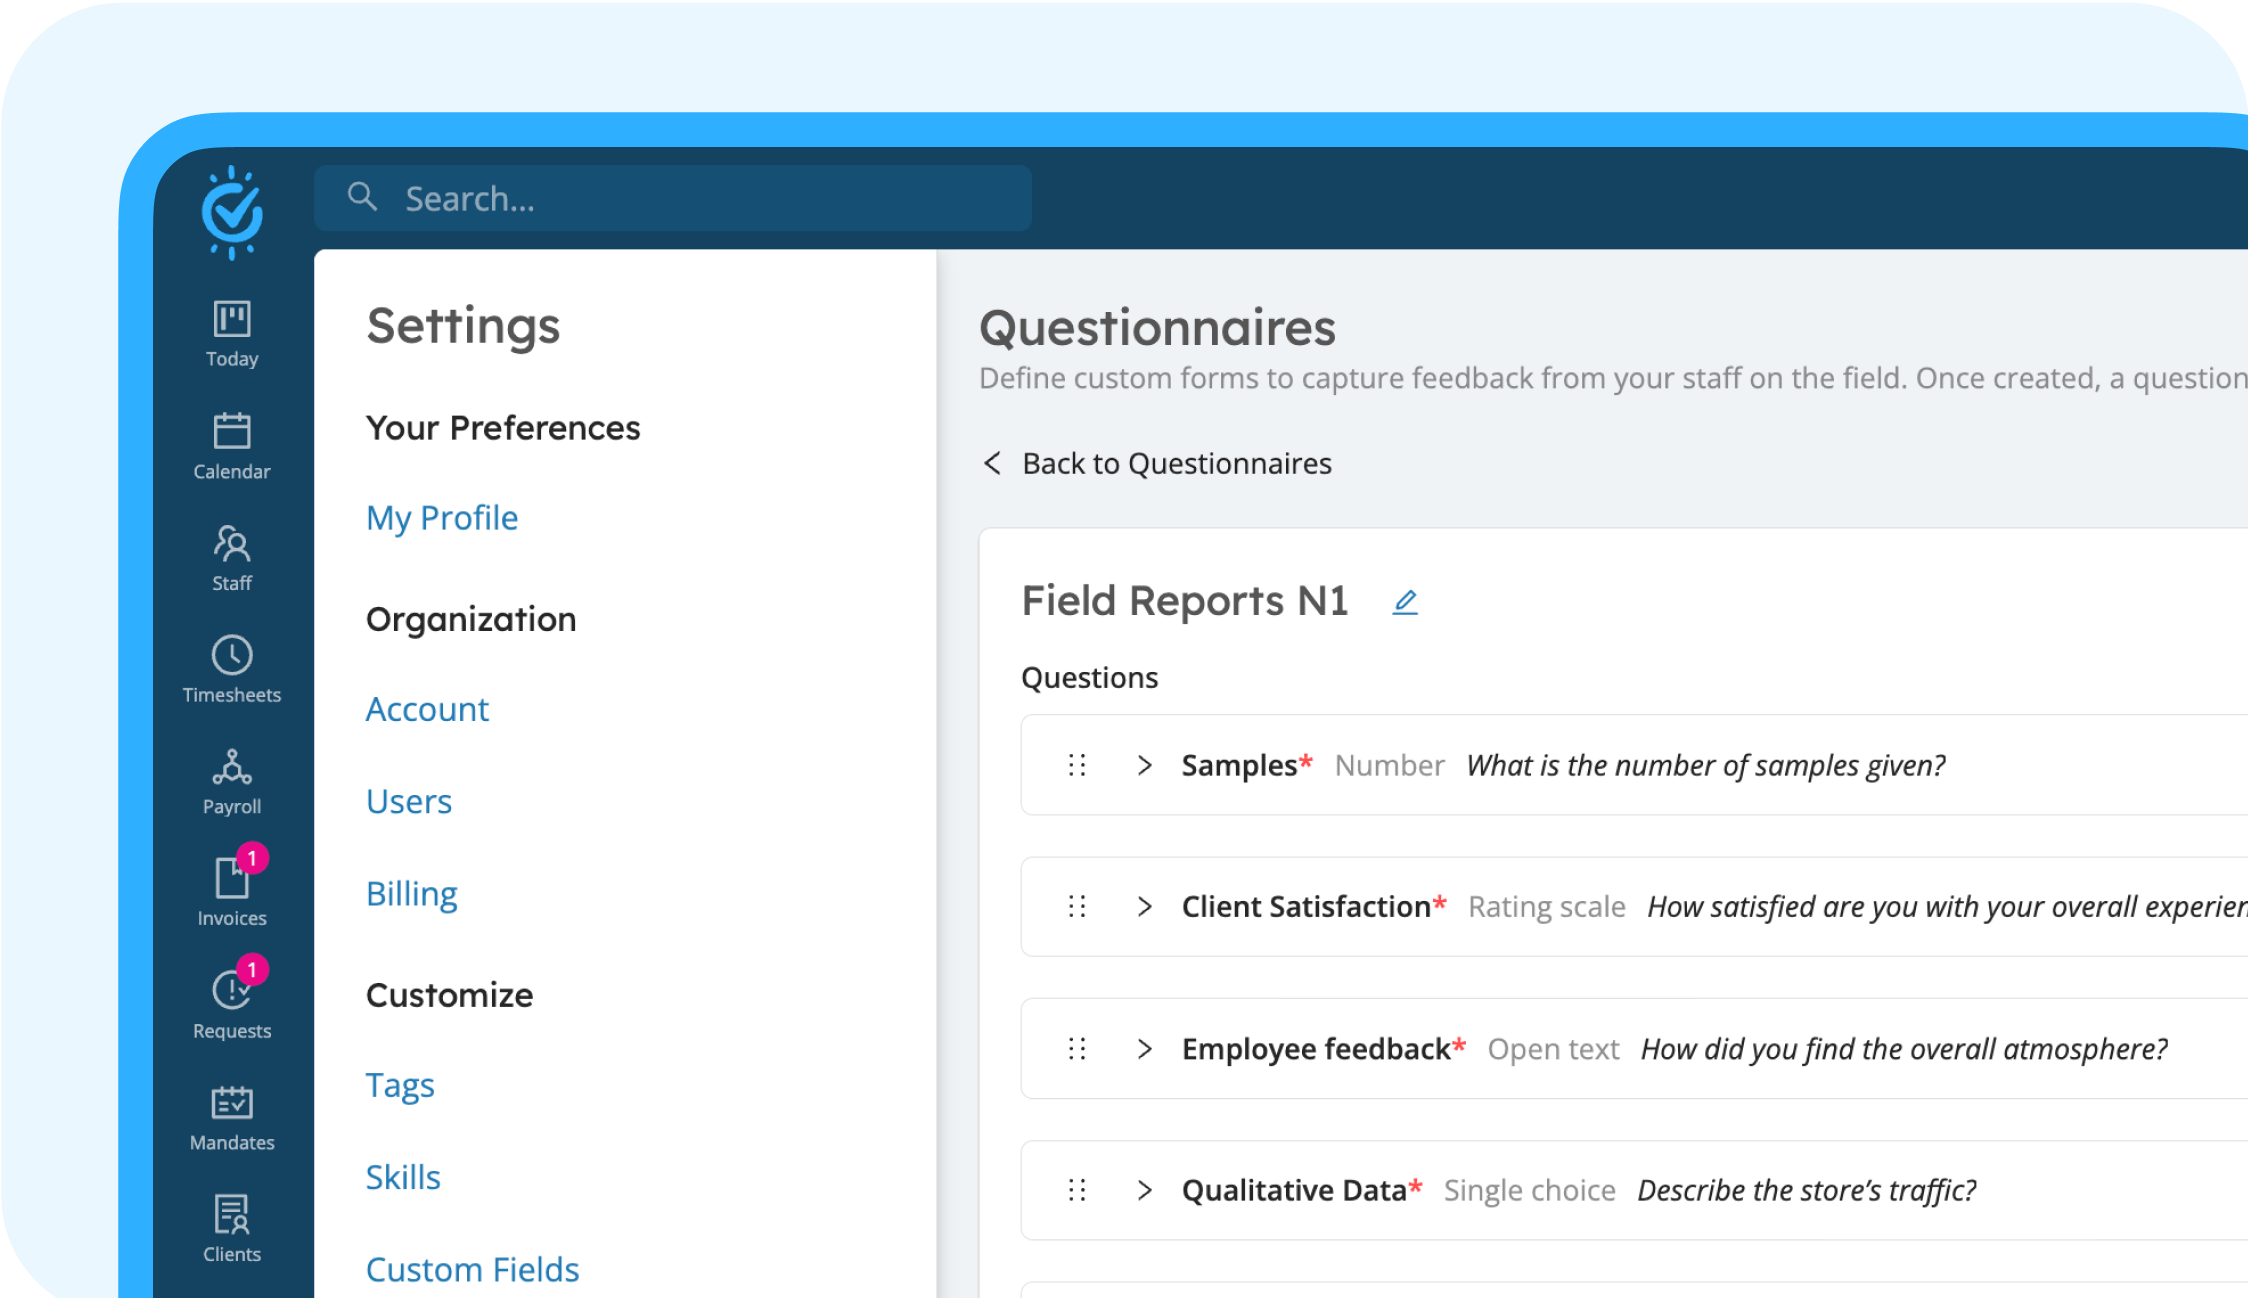2248x1298 pixels.
Task: Open Invoices with badge notification
Action: 232,887
